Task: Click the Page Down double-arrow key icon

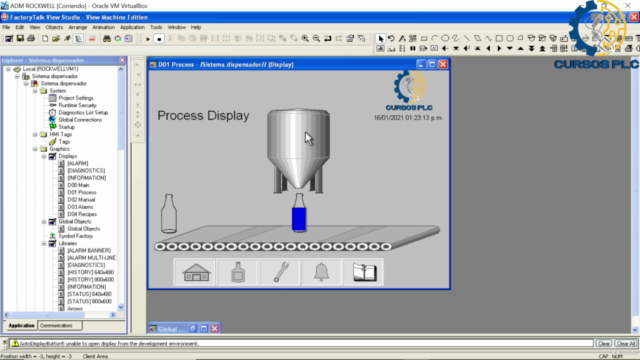Action: (x=531, y=49)
